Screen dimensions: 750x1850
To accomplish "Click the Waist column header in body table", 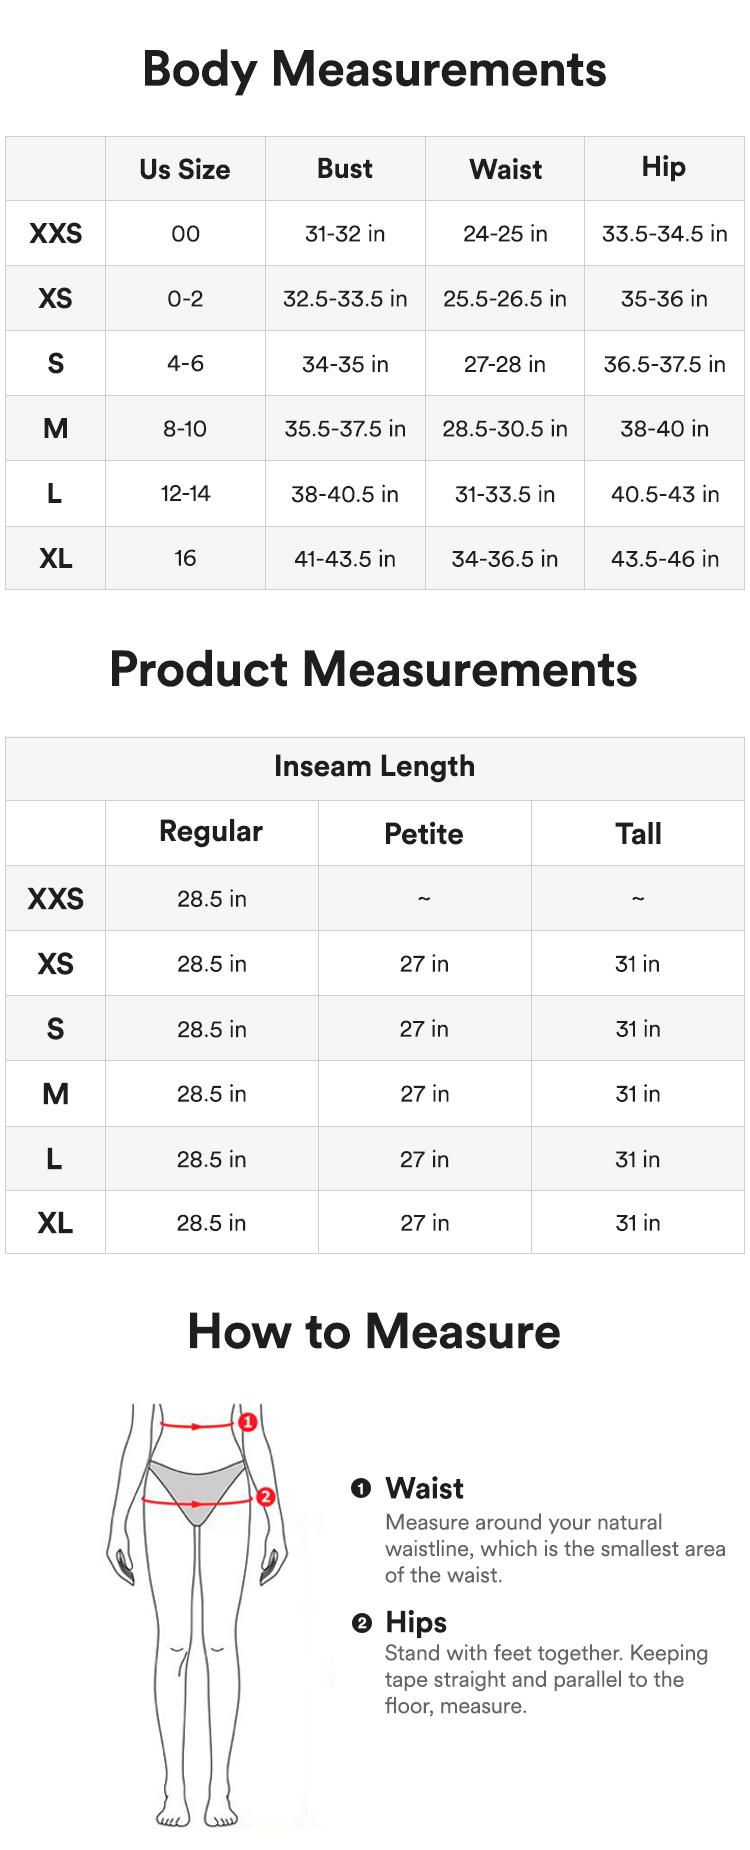I will 505,170.
